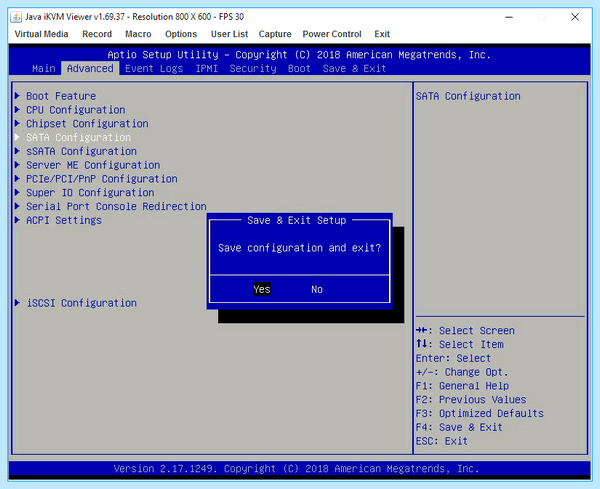600x489 pixels.
Task: Click the 'F4: Save & Exit' hint
Action: (459, 427)
